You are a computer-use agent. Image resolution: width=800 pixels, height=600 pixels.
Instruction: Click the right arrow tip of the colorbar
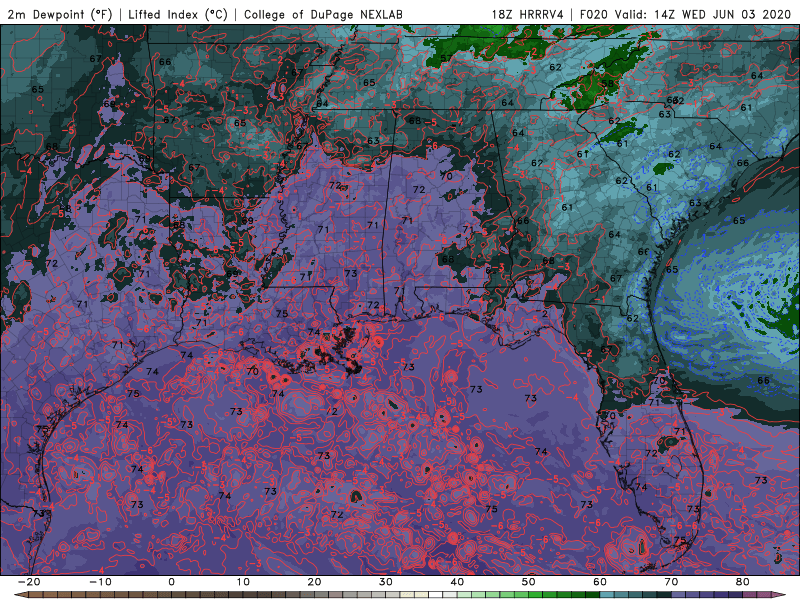click(781, 595)
